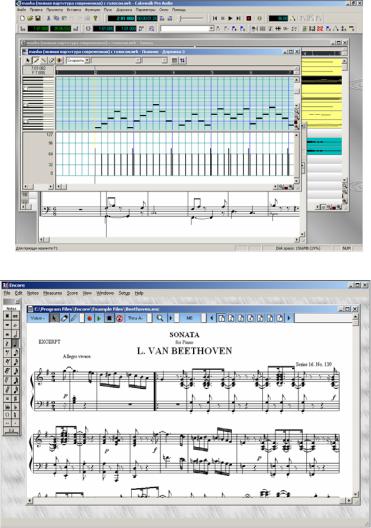This screenshot has height=528, width=371.
Task: Save the Cakewalk project with floppy icon
Action: [x=37, y=18]
